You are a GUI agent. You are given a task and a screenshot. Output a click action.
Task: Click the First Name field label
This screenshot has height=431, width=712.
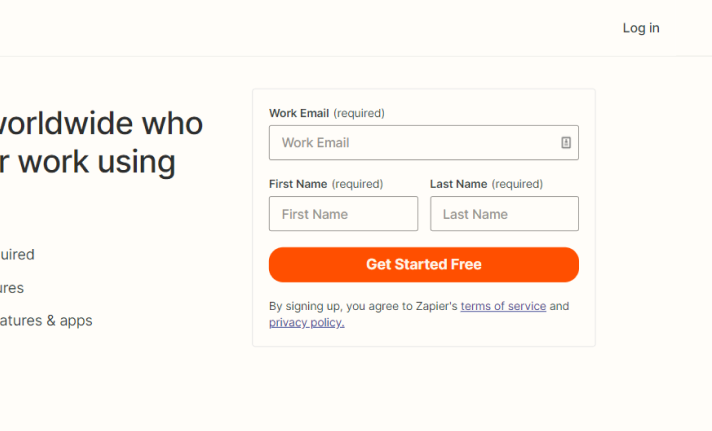click(298, 184)
